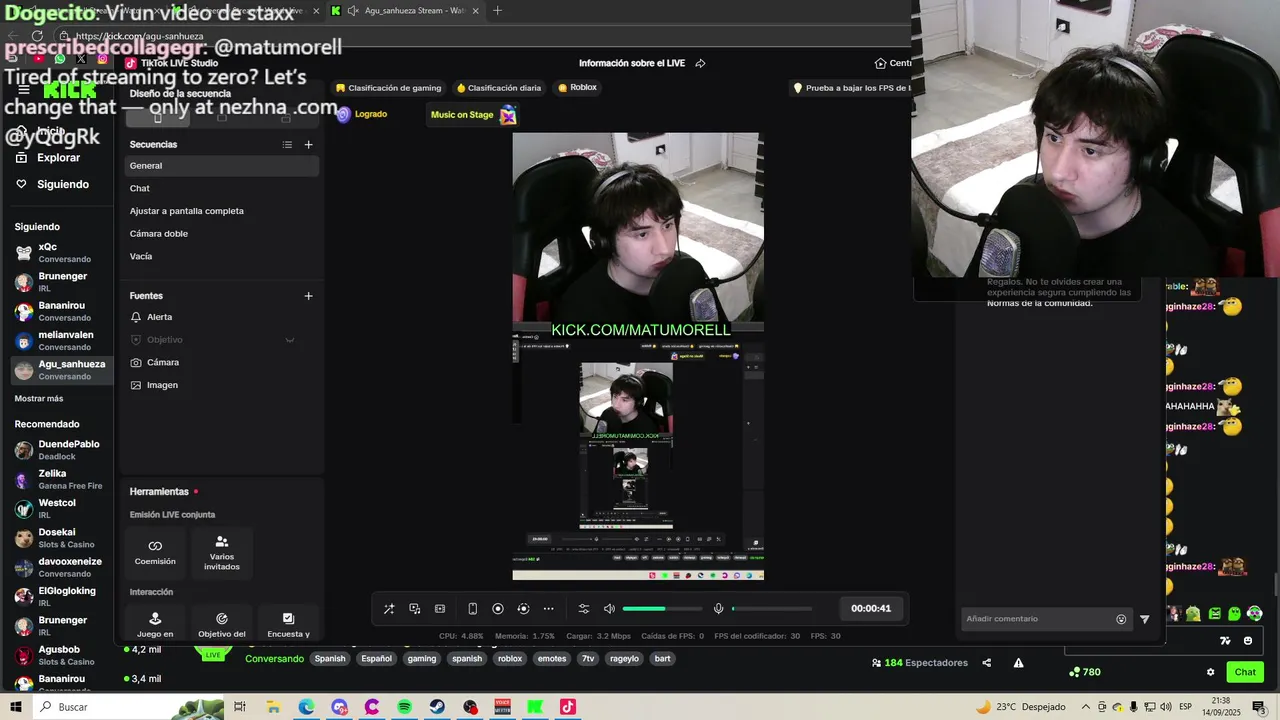Mute the microphone icon
The image size is (1280, 720).
718,609
